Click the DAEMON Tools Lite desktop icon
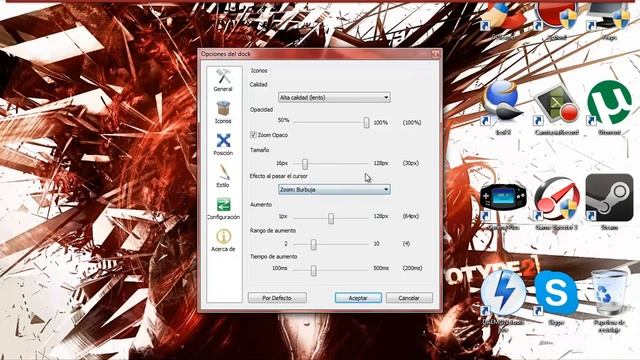The image size is (640, 360). click(503, 300)
